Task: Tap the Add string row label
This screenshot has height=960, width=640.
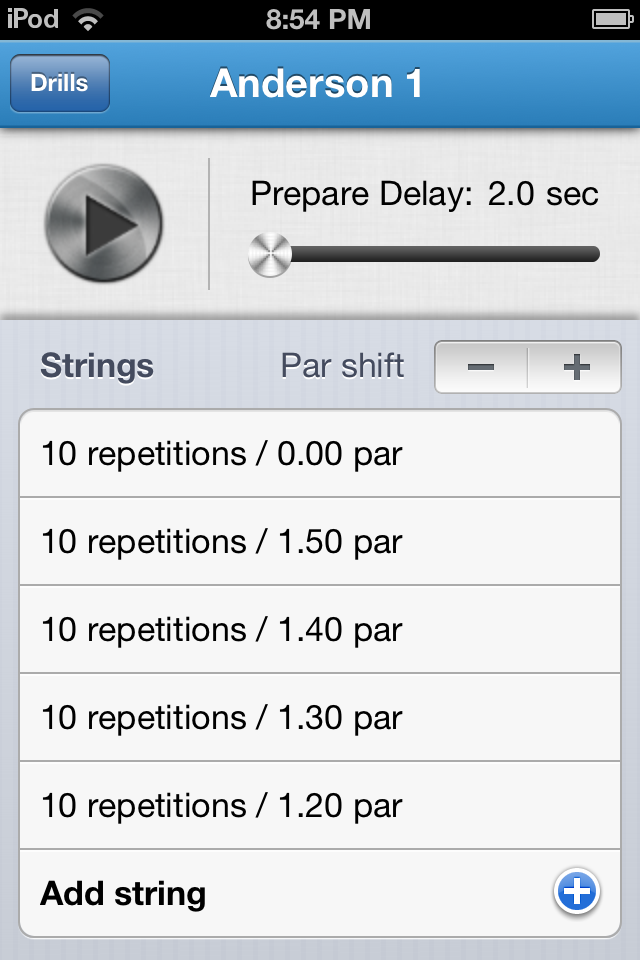Action: click(123, 893)
